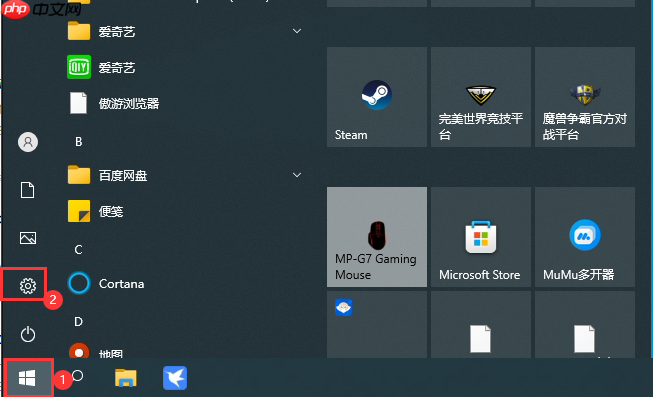Select the Cortana label text
The width and height of the screenshot is (653, 397).
(x=122, y=284)
